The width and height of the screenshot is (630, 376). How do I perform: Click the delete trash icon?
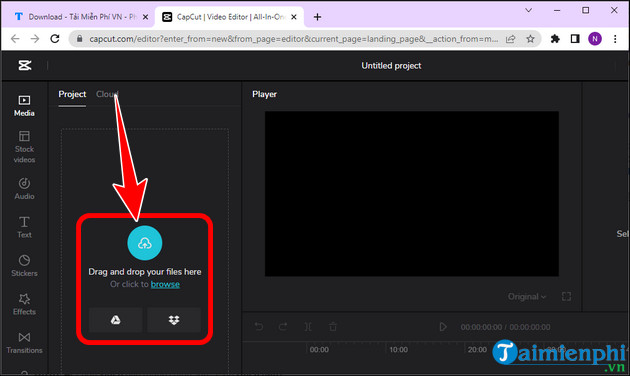[333, 327]
